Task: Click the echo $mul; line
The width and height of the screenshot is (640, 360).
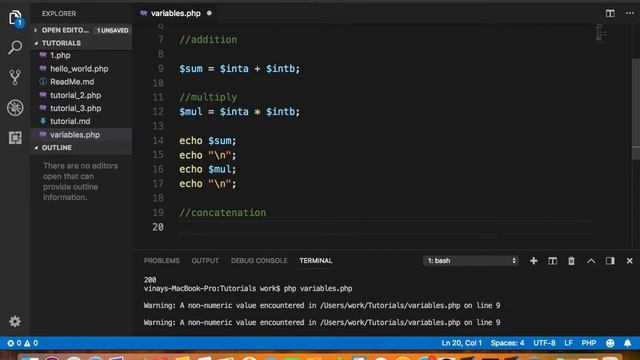Action: coord(207,169)
